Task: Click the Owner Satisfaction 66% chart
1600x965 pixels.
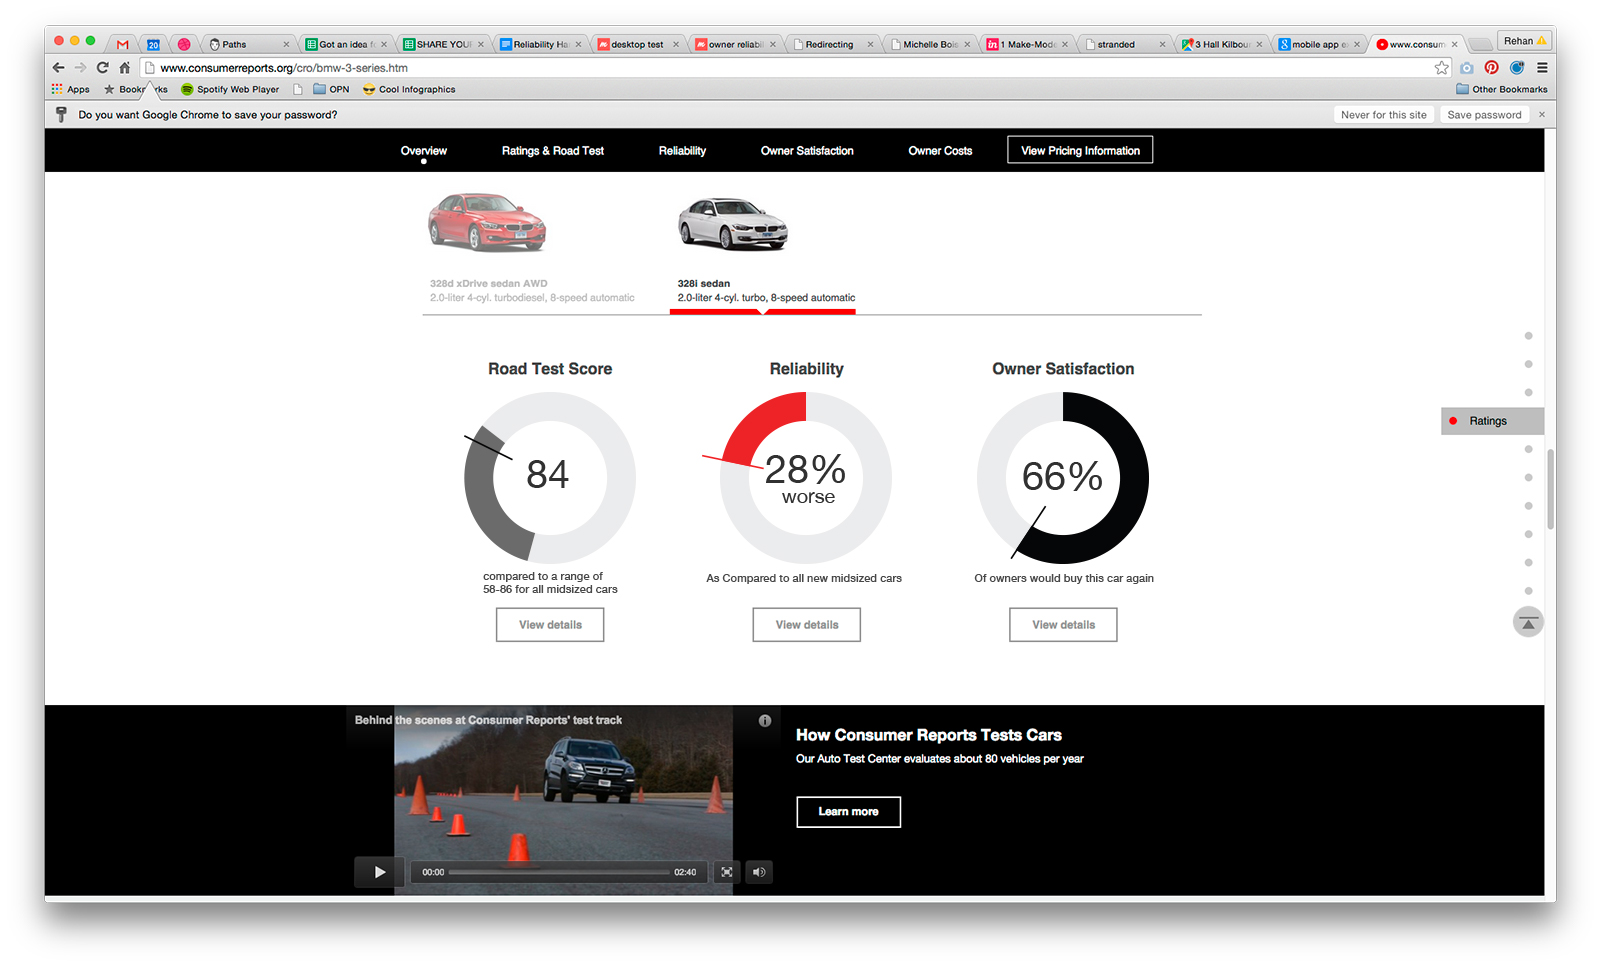Action: (x=1063, y=477)
